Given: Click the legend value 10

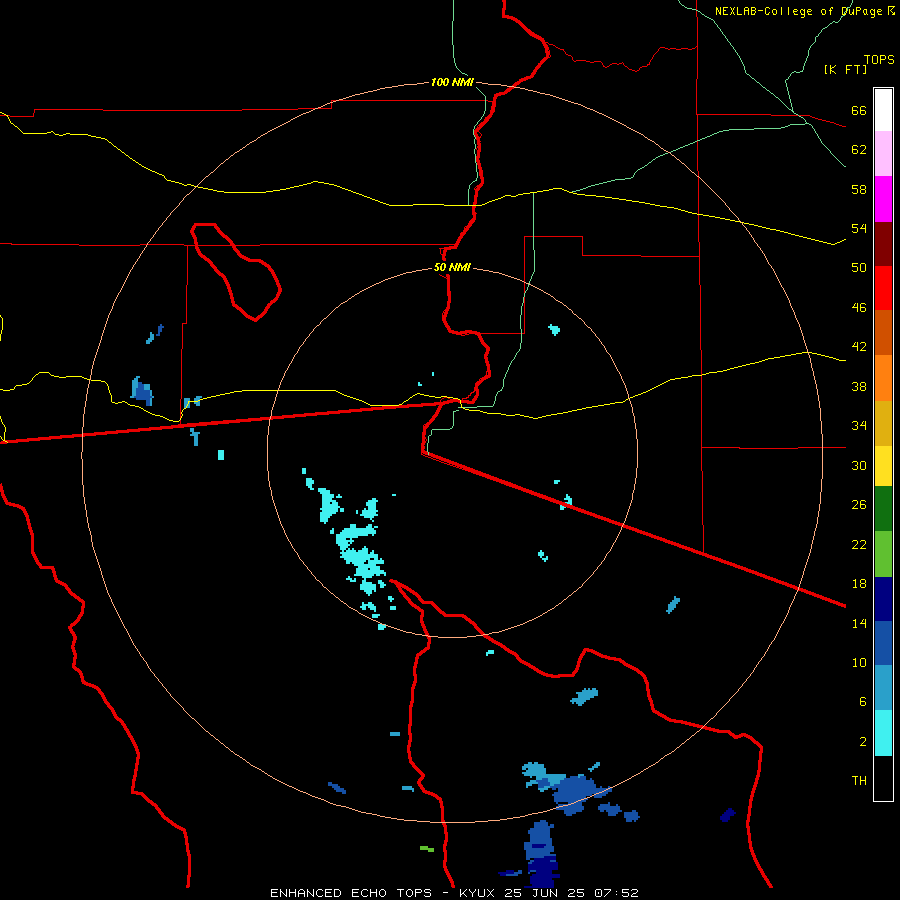Looking at the screenshot, I should [859, 662].
